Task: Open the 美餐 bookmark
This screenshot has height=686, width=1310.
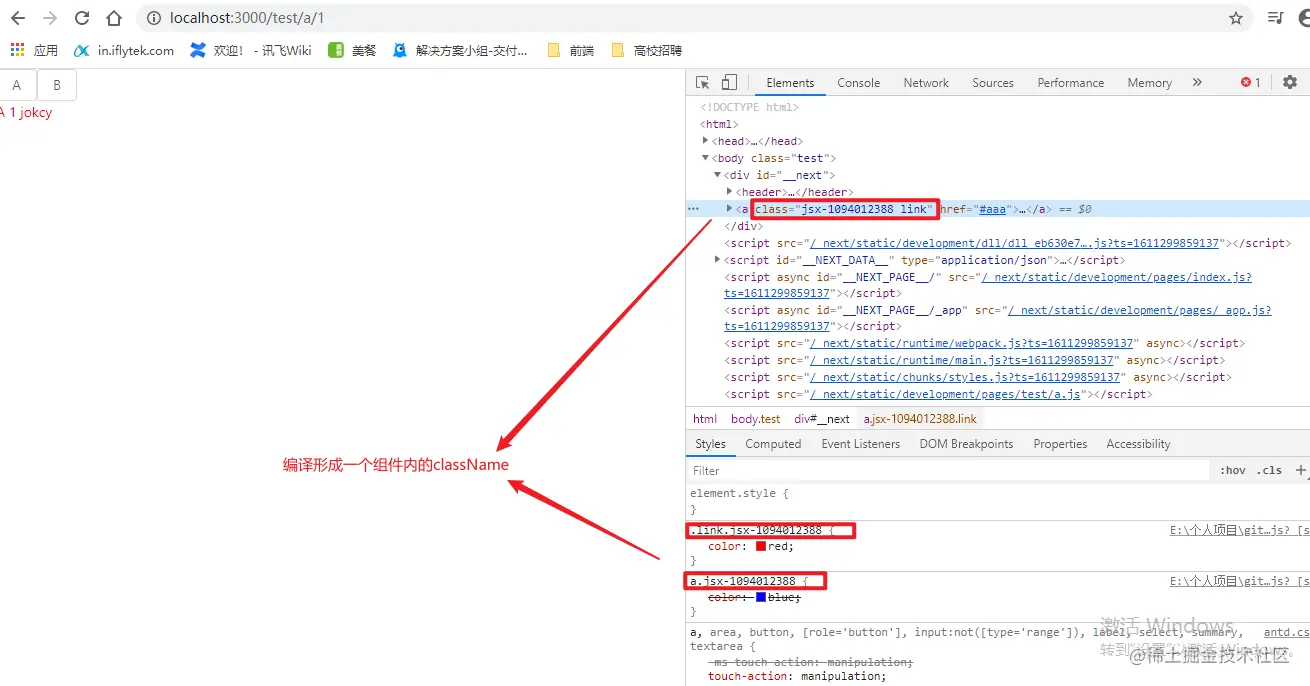Action: 352,50
